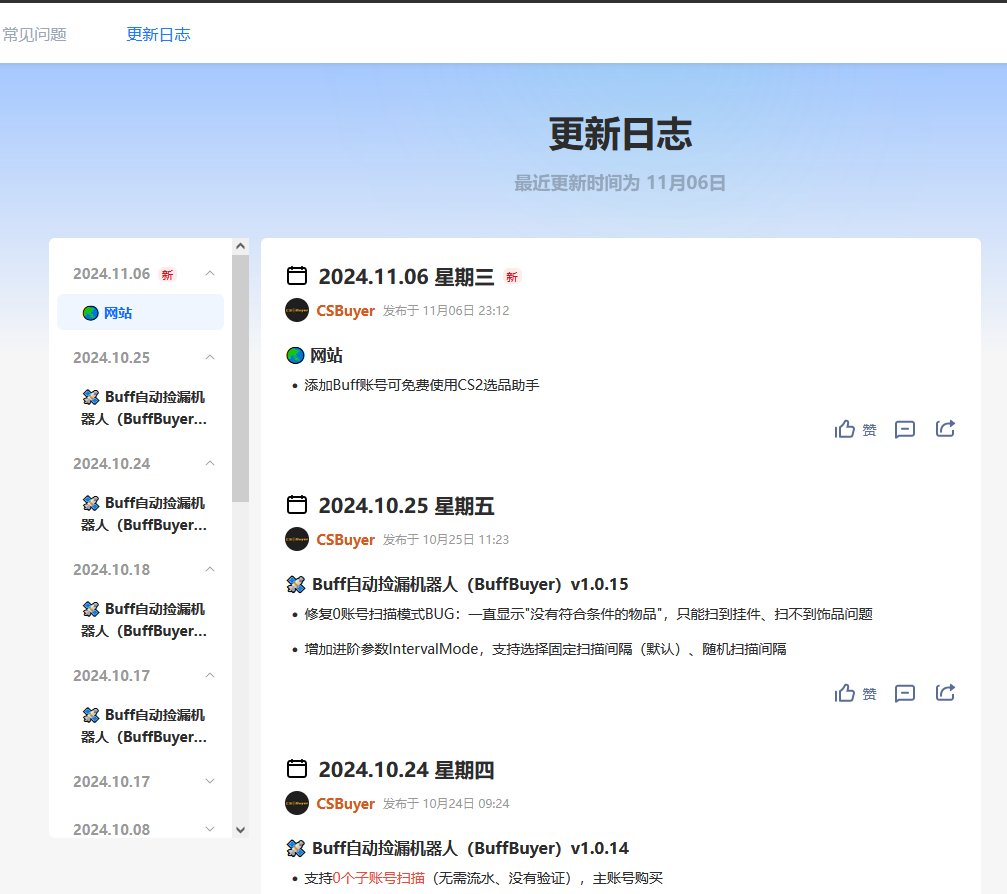Screen dimensions: 1007x894
Task: Open BuffBuyer entry under 2024.10.25 in sidebar
Action: [144, 408]
